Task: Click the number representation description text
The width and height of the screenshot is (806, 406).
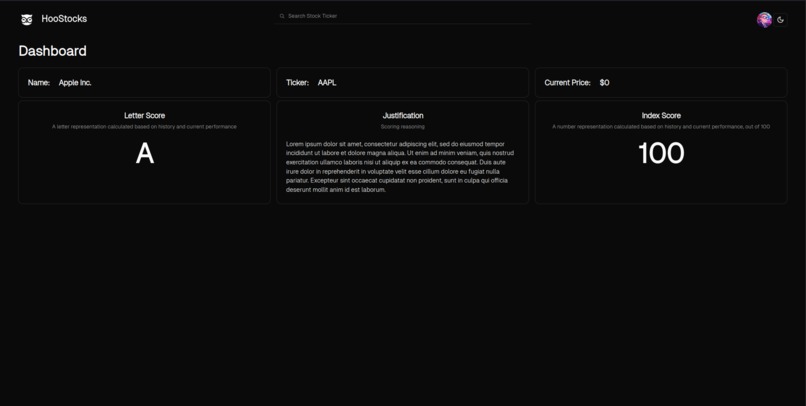Action: click(x=661, y=127)
